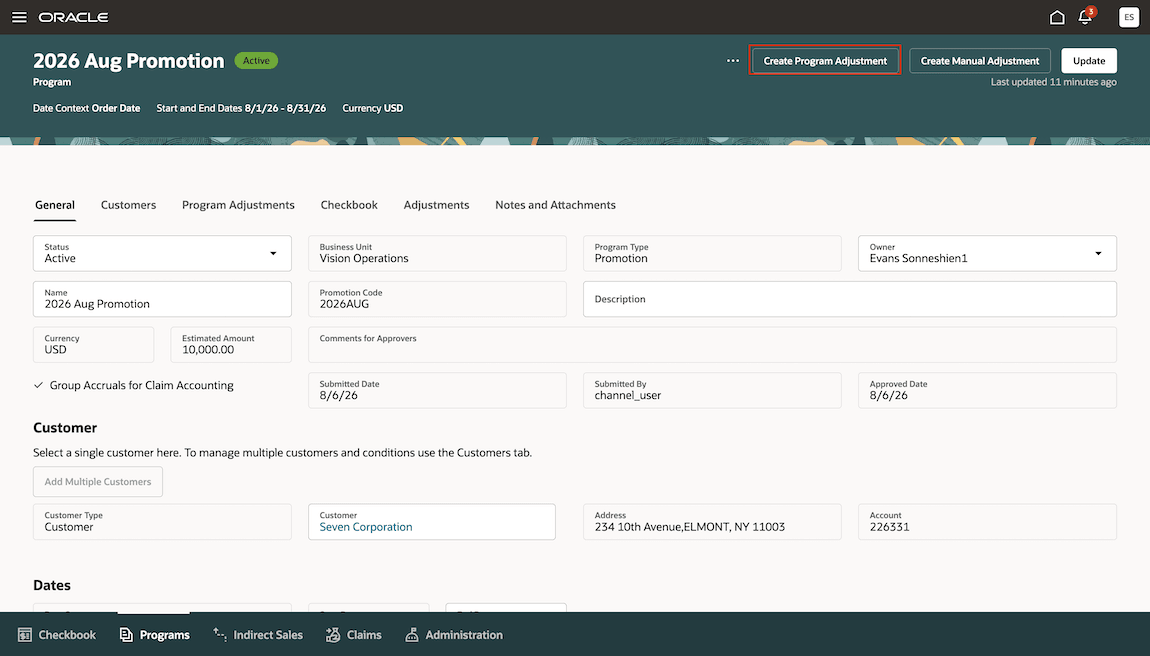Click the Approved Date field

[987, 390]
